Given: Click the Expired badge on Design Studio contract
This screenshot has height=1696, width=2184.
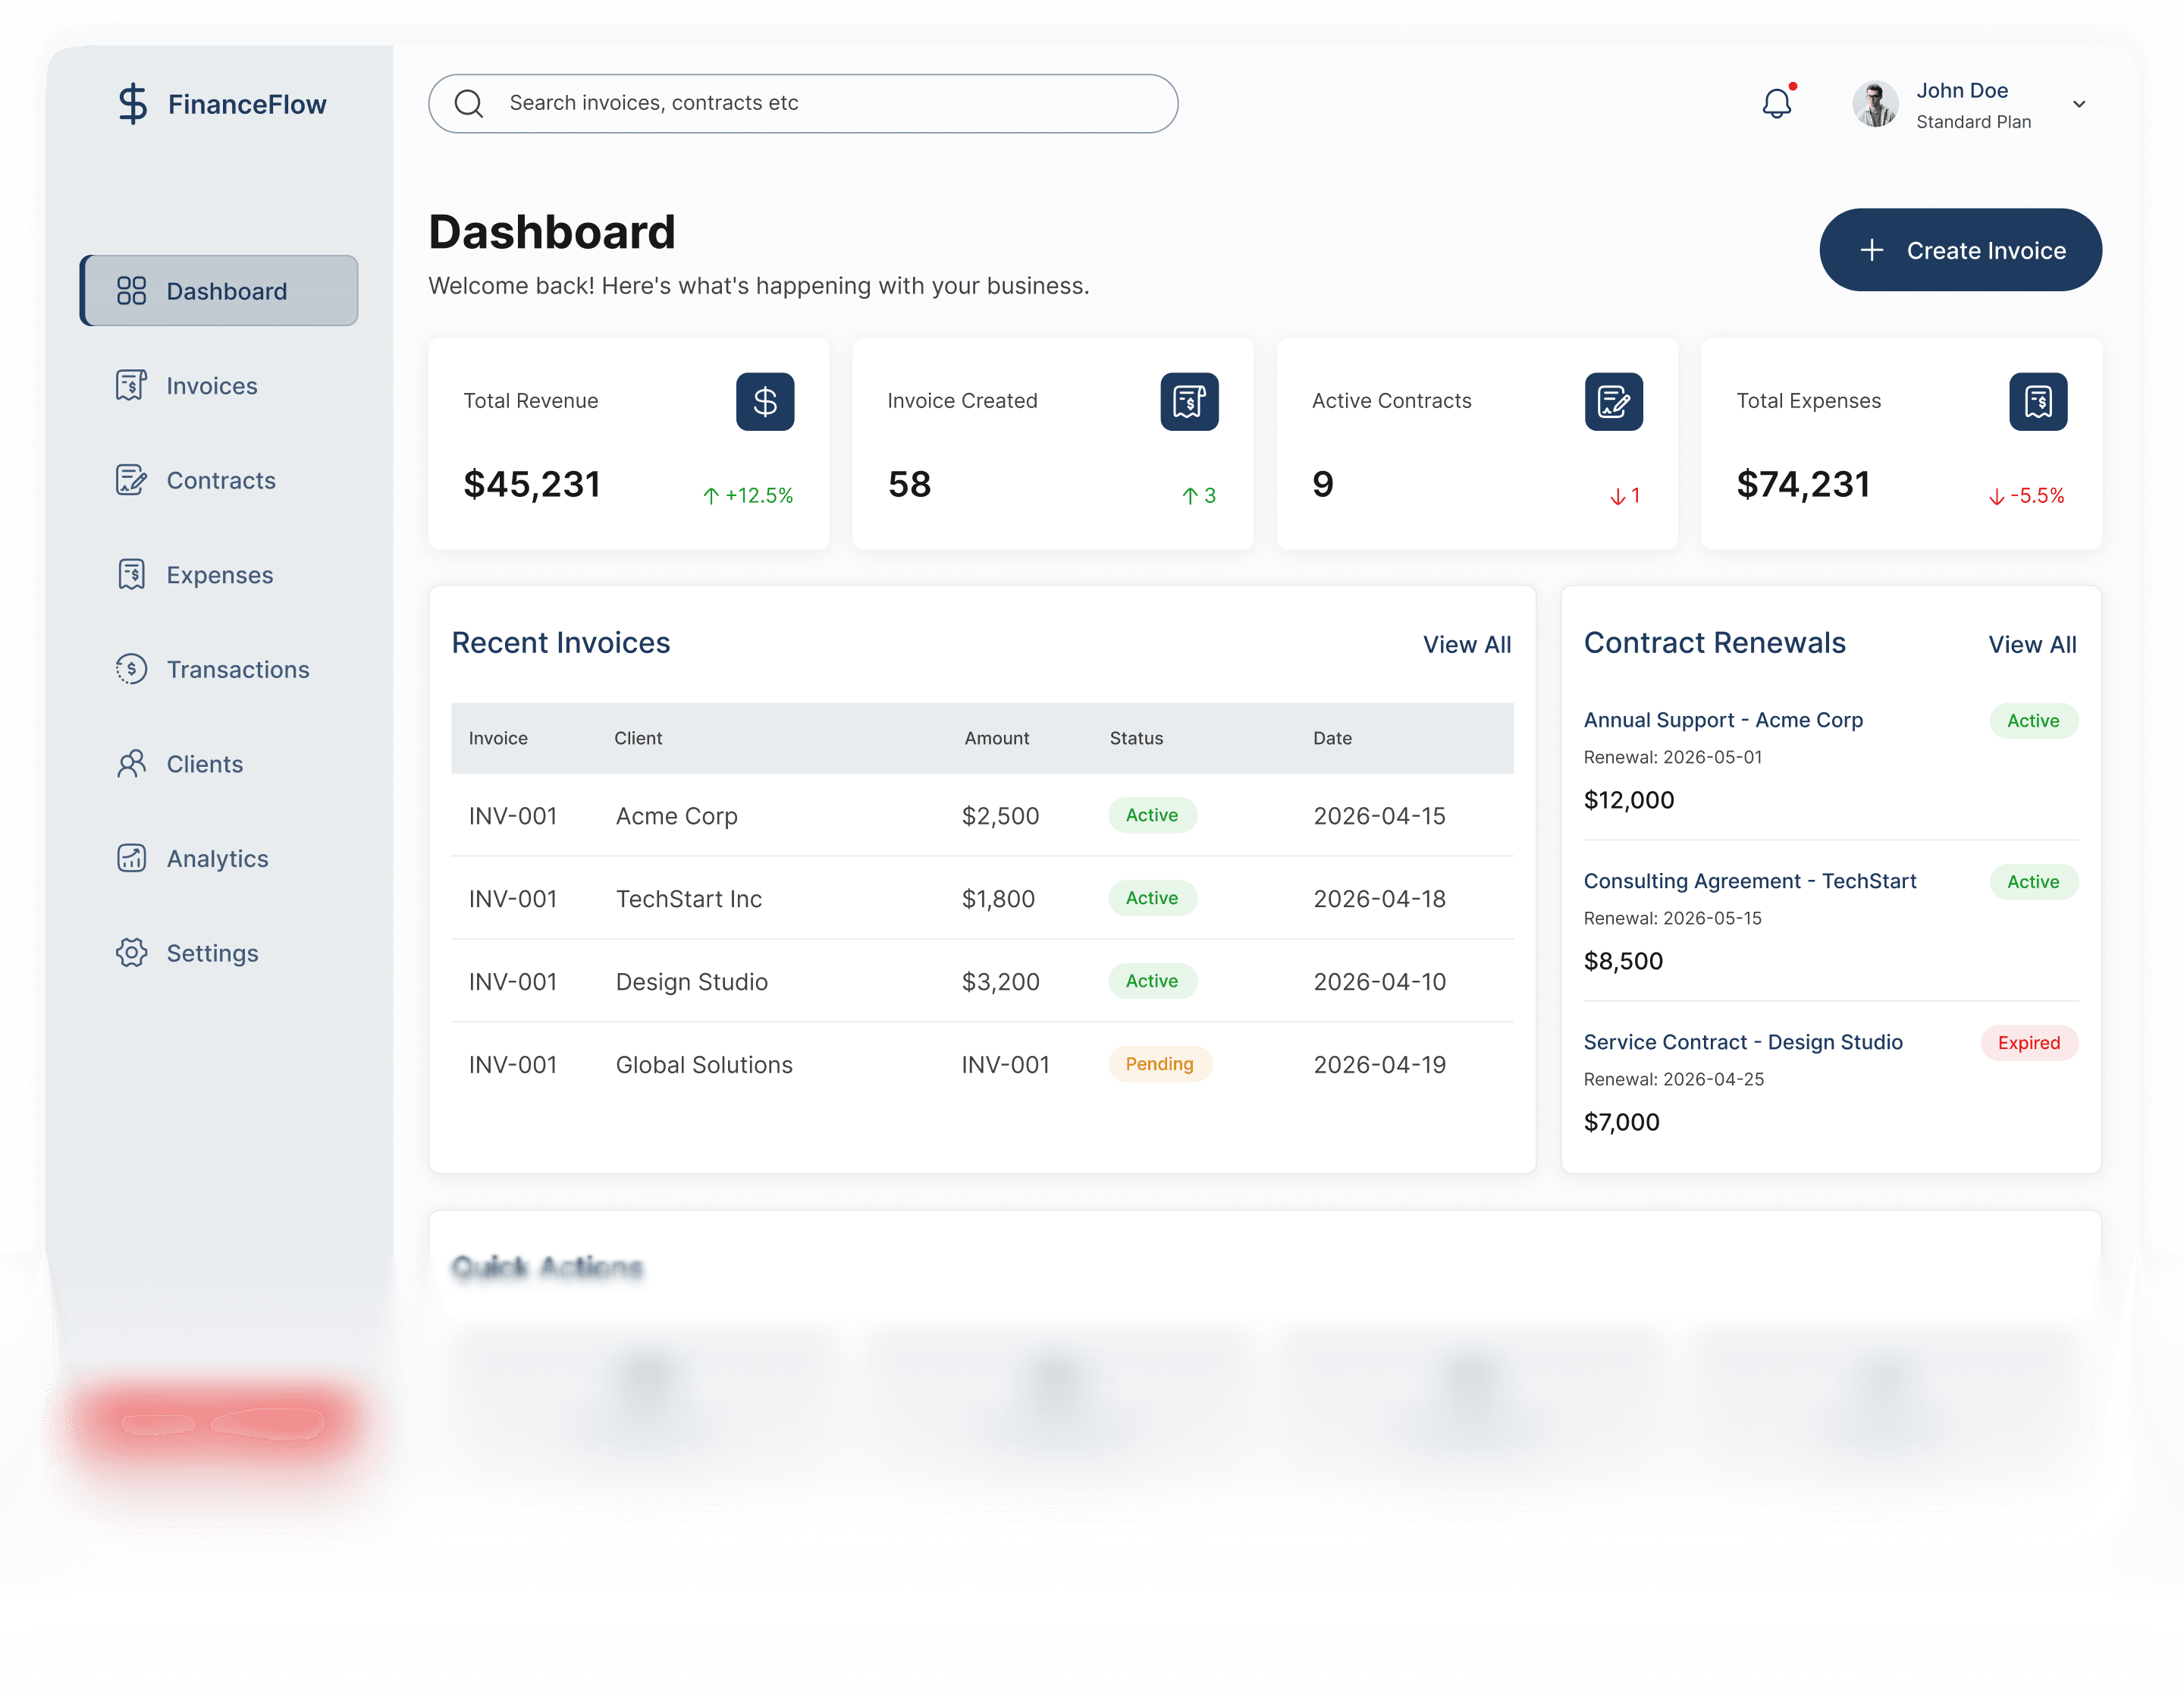Looking at the screenshot, I should pyautogui.click(x=2029, y=1043).
